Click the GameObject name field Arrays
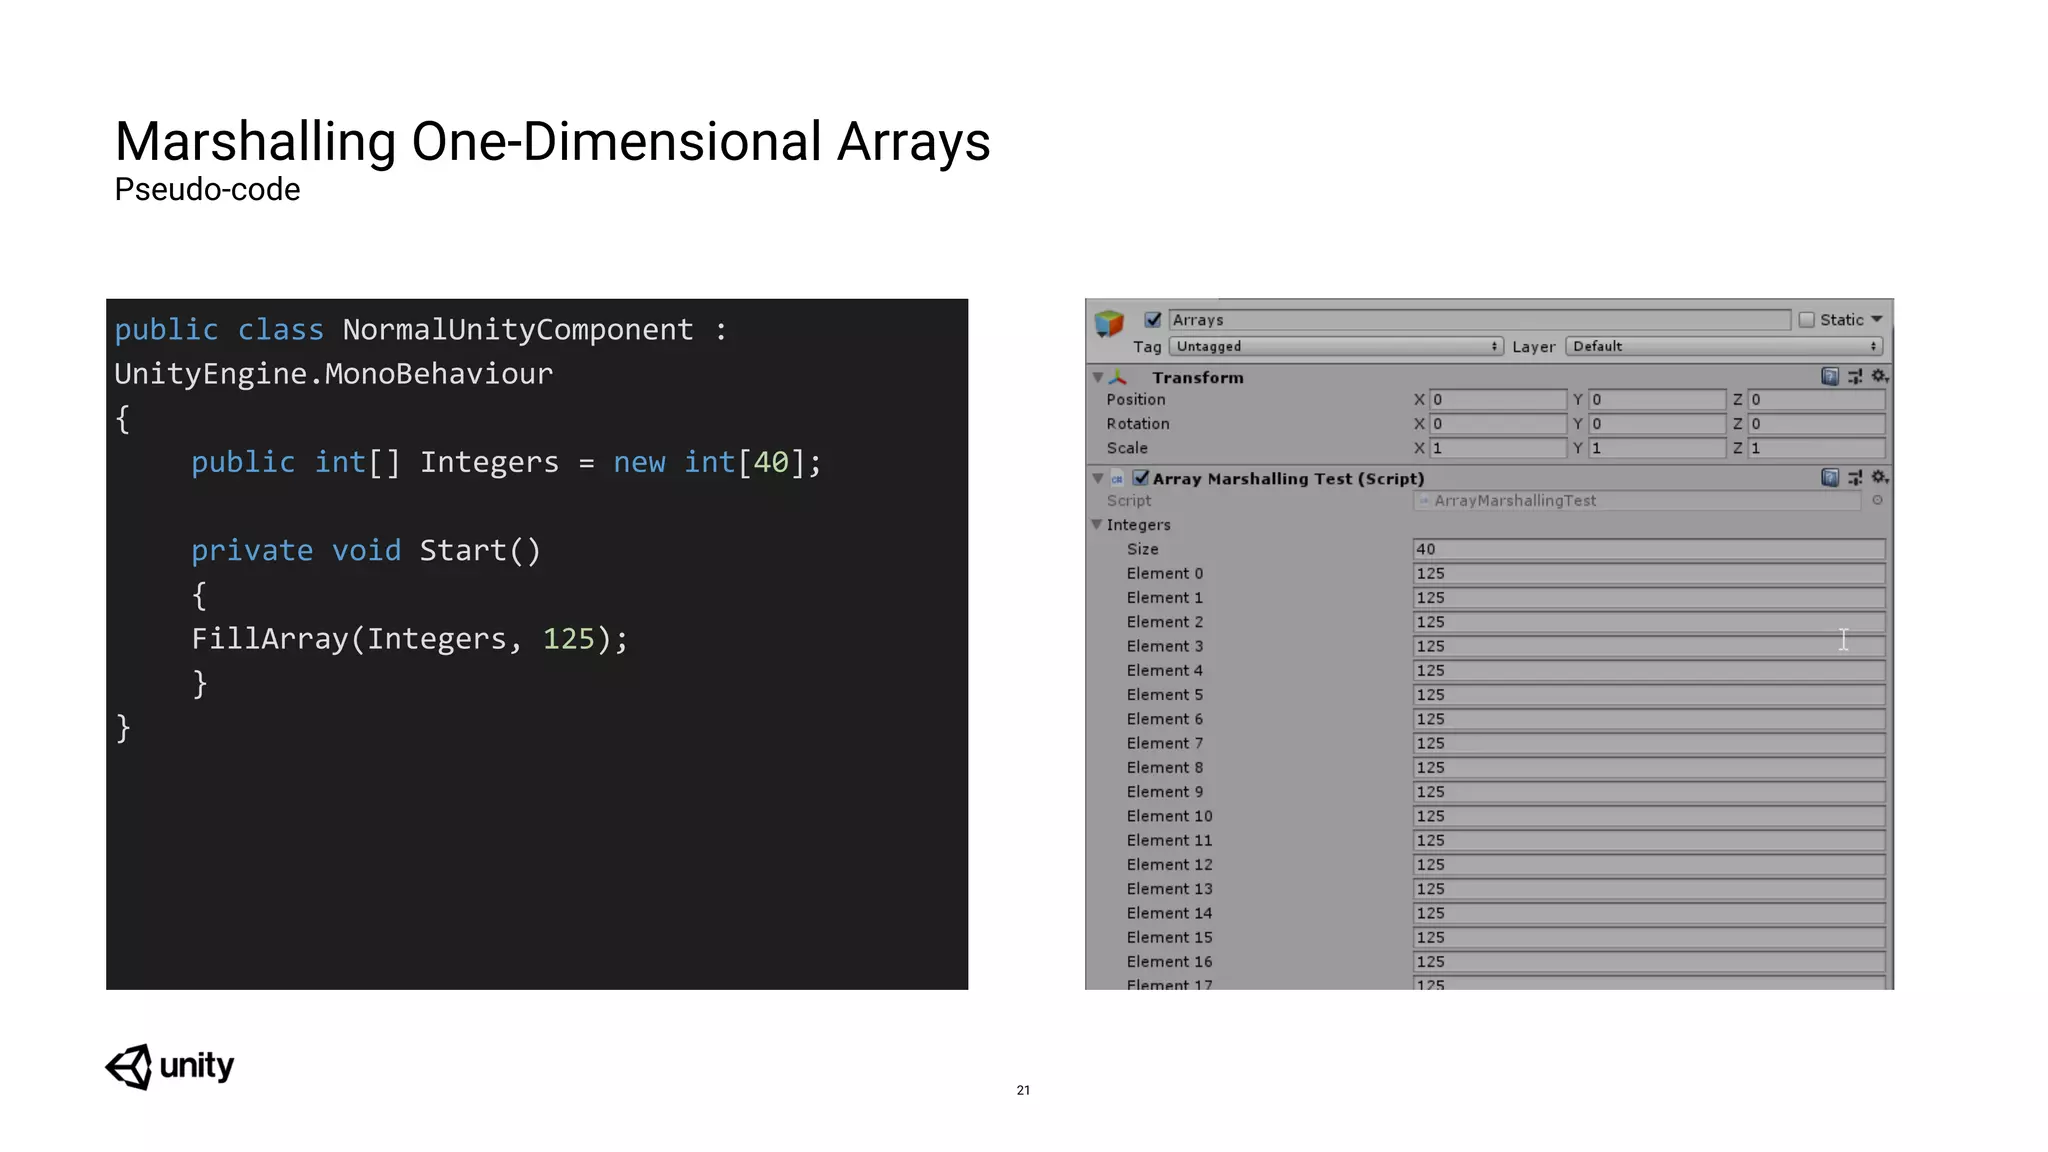The height and width of the screenshot is (1152, 2048). (x=1479, y=319)
